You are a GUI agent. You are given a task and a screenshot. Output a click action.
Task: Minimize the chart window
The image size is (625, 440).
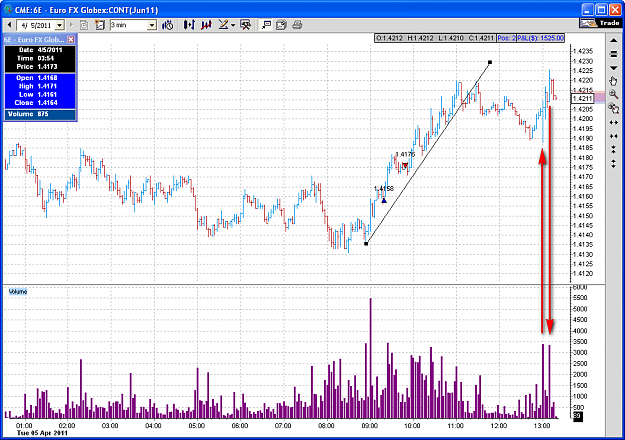tap(588, 10)
